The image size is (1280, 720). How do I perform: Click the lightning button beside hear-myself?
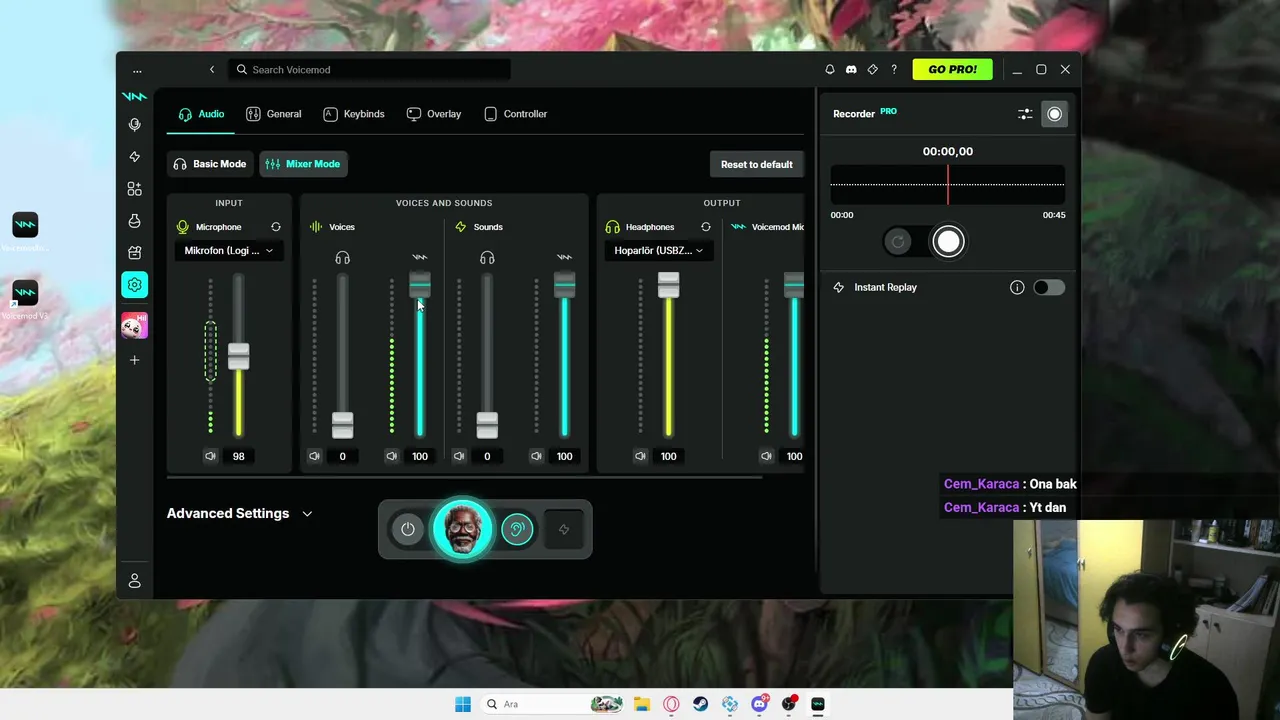point(564,529)
